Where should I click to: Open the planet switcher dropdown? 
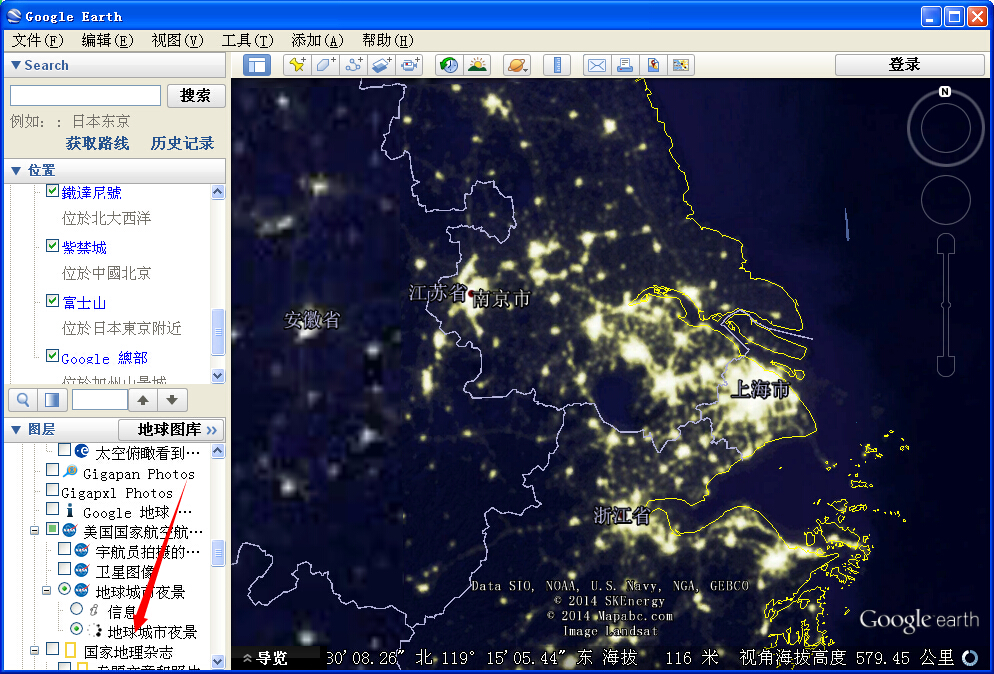517,65
